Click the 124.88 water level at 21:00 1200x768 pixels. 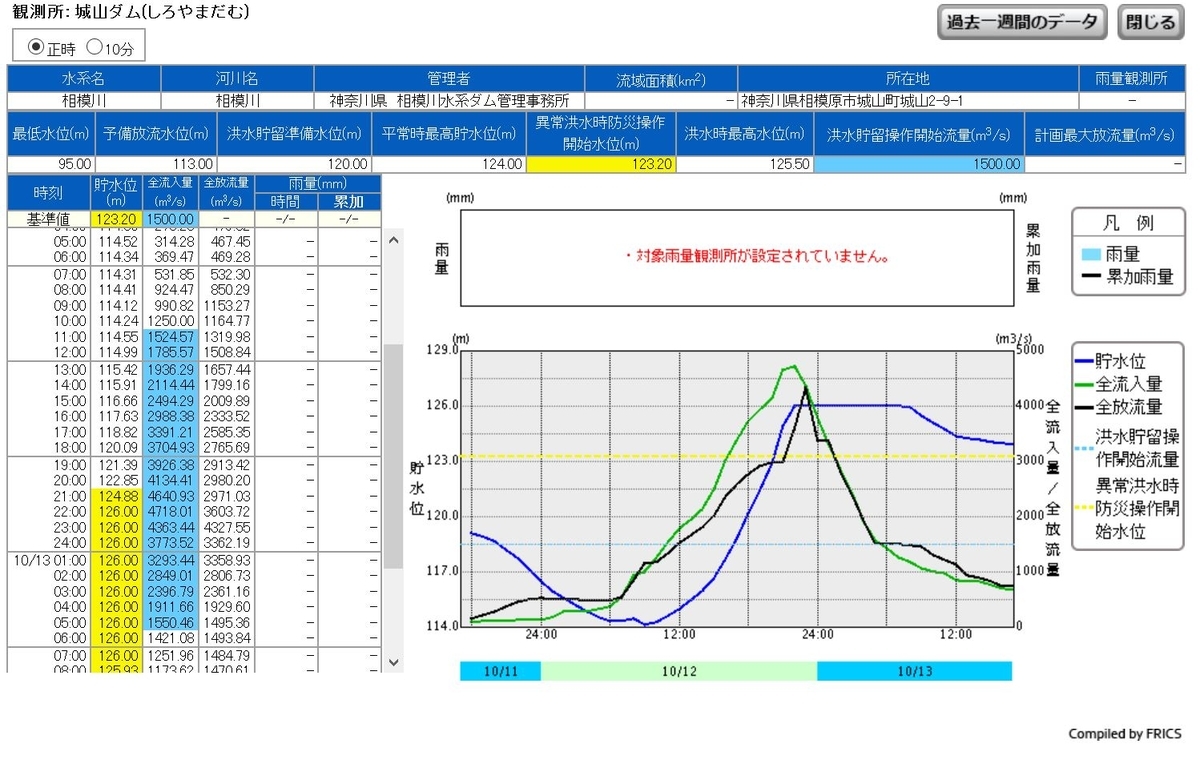pyautogui.click(x=117, y=496)
